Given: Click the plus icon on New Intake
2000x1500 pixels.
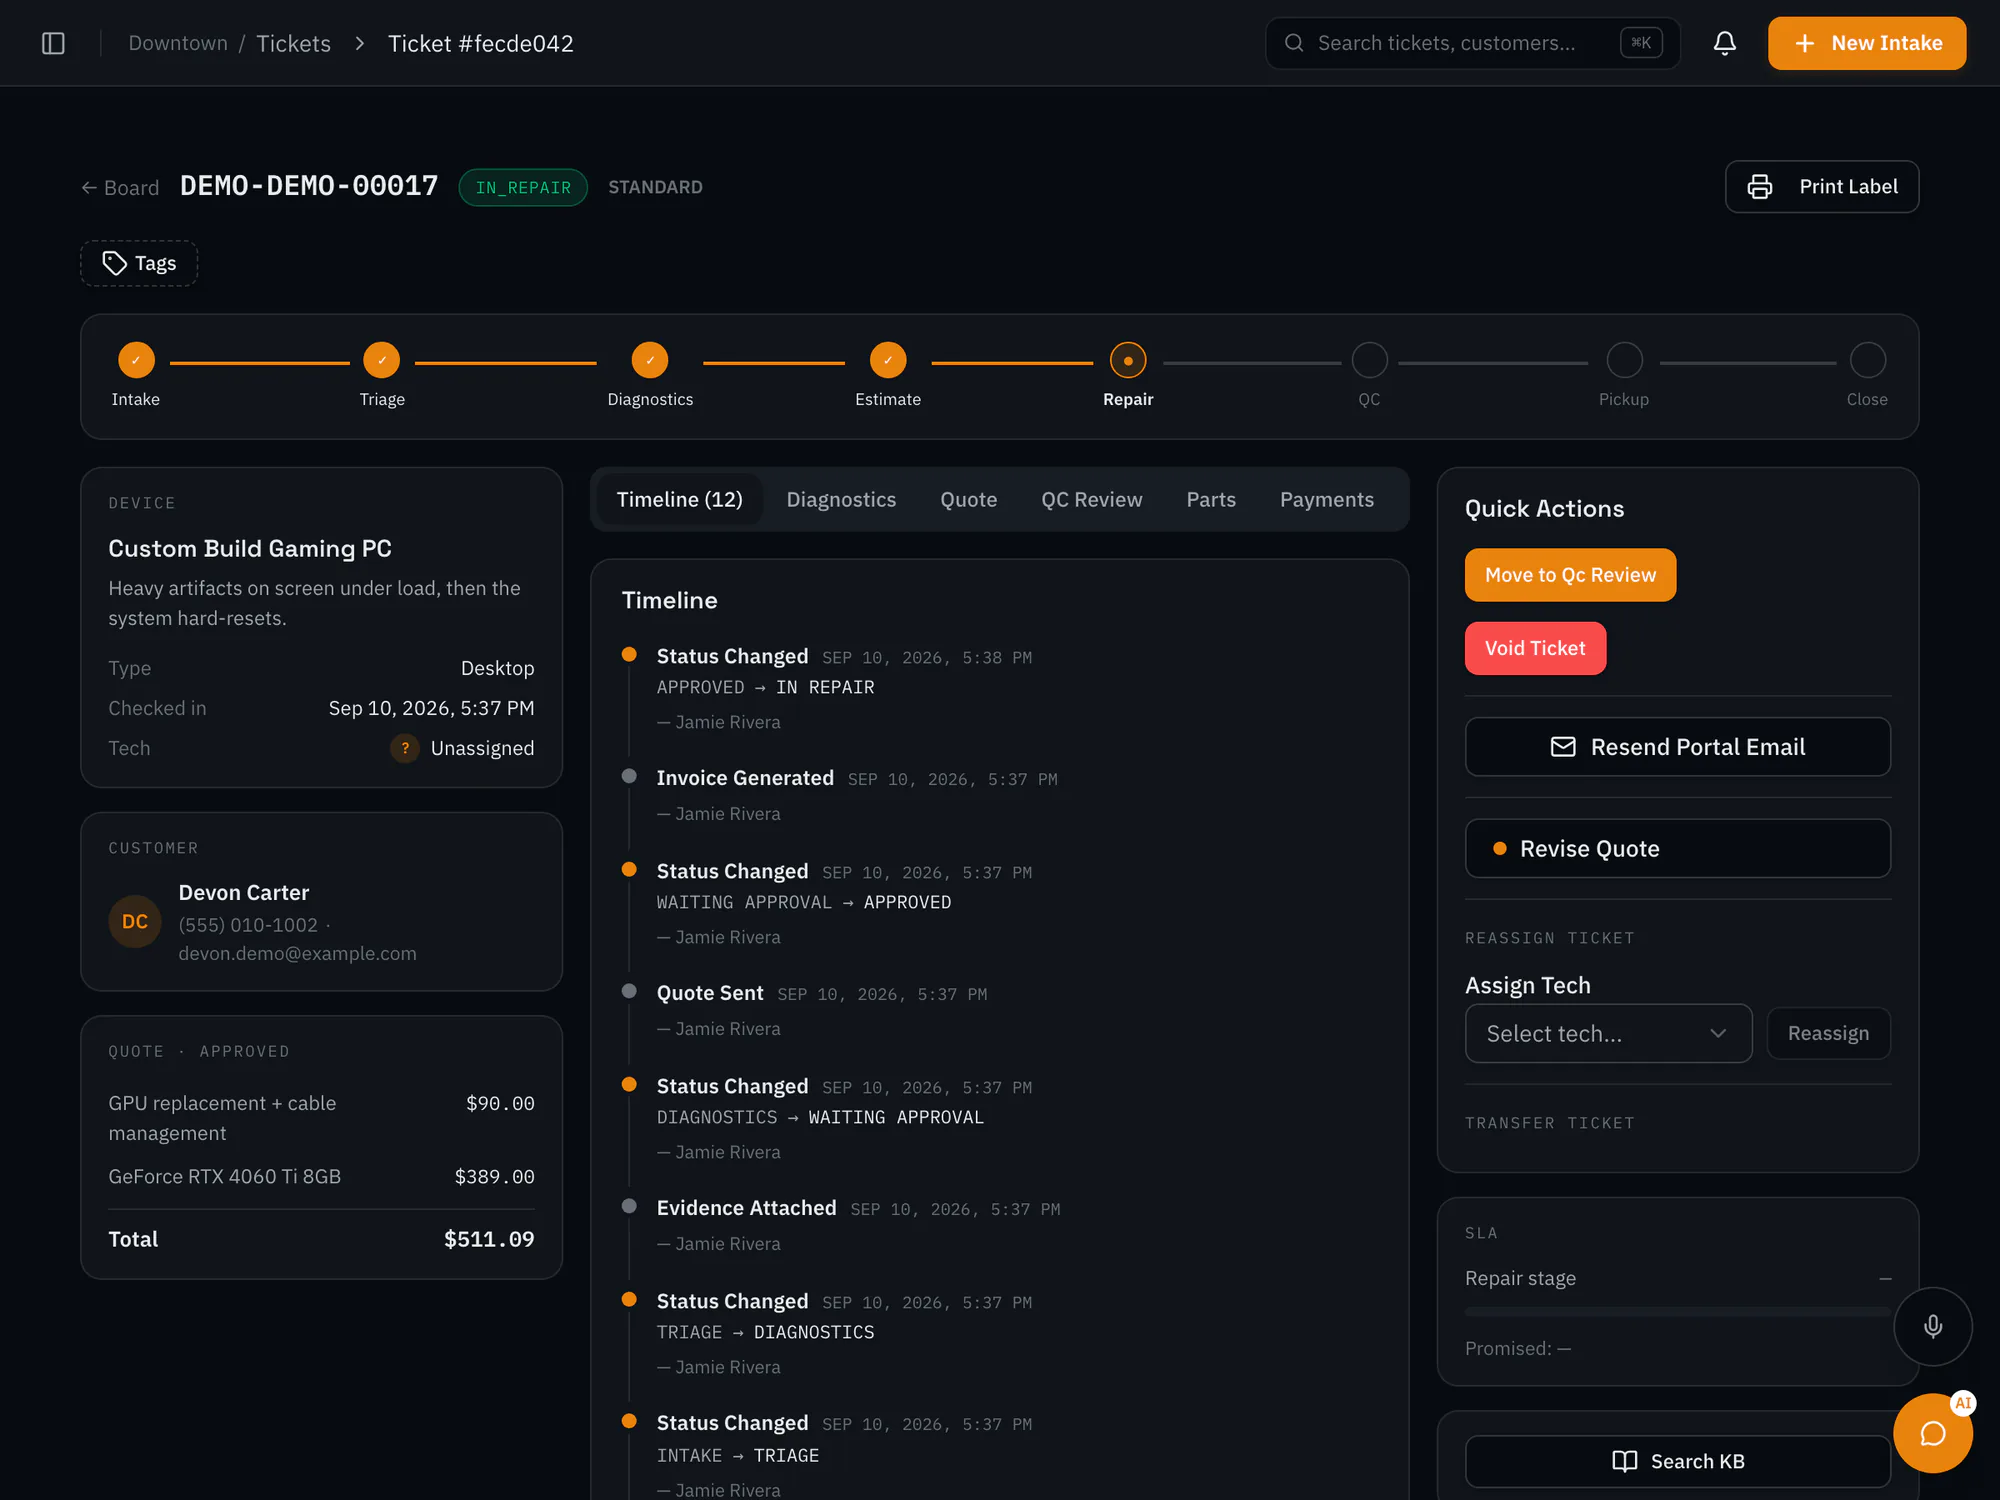Looking at the screenshot, I should pos(1805,43).
